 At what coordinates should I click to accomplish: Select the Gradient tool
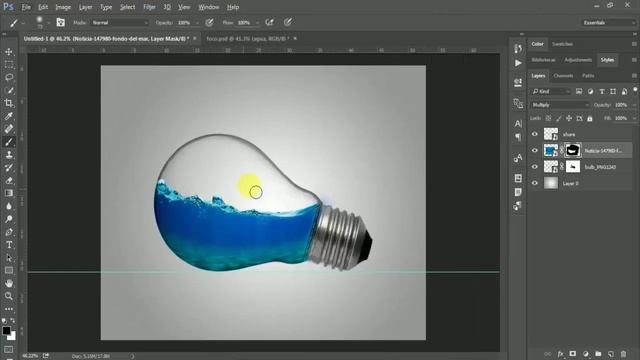tap(9, 193)
